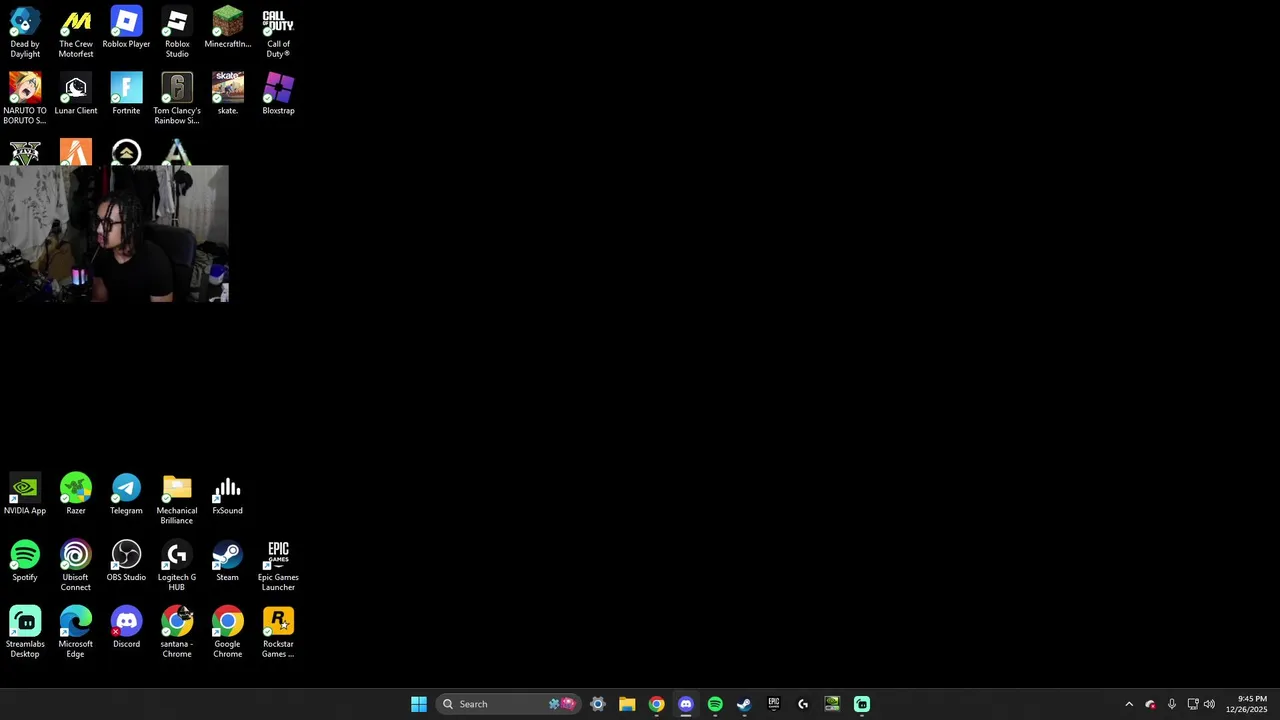
Task: Select the Google Chrome desktop shortcut
Action: tap(227, 632)
